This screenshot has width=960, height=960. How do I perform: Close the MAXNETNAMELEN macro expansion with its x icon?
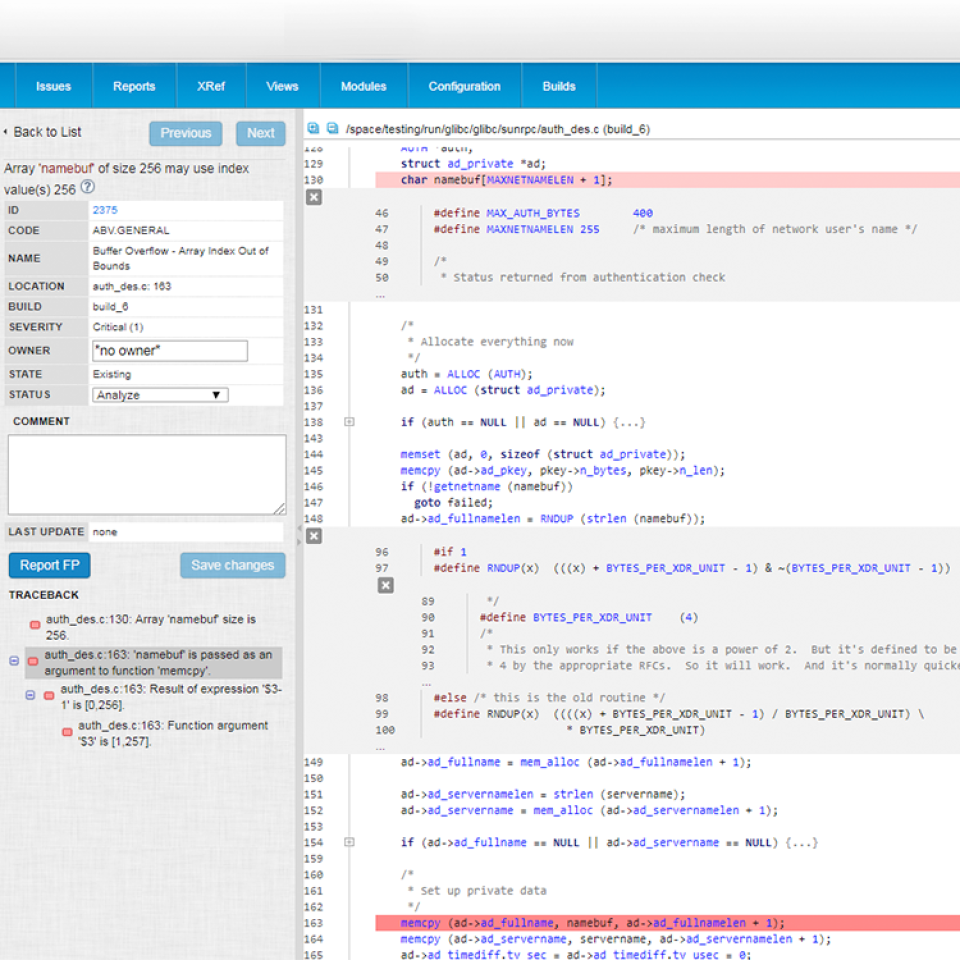coord(313,198)
